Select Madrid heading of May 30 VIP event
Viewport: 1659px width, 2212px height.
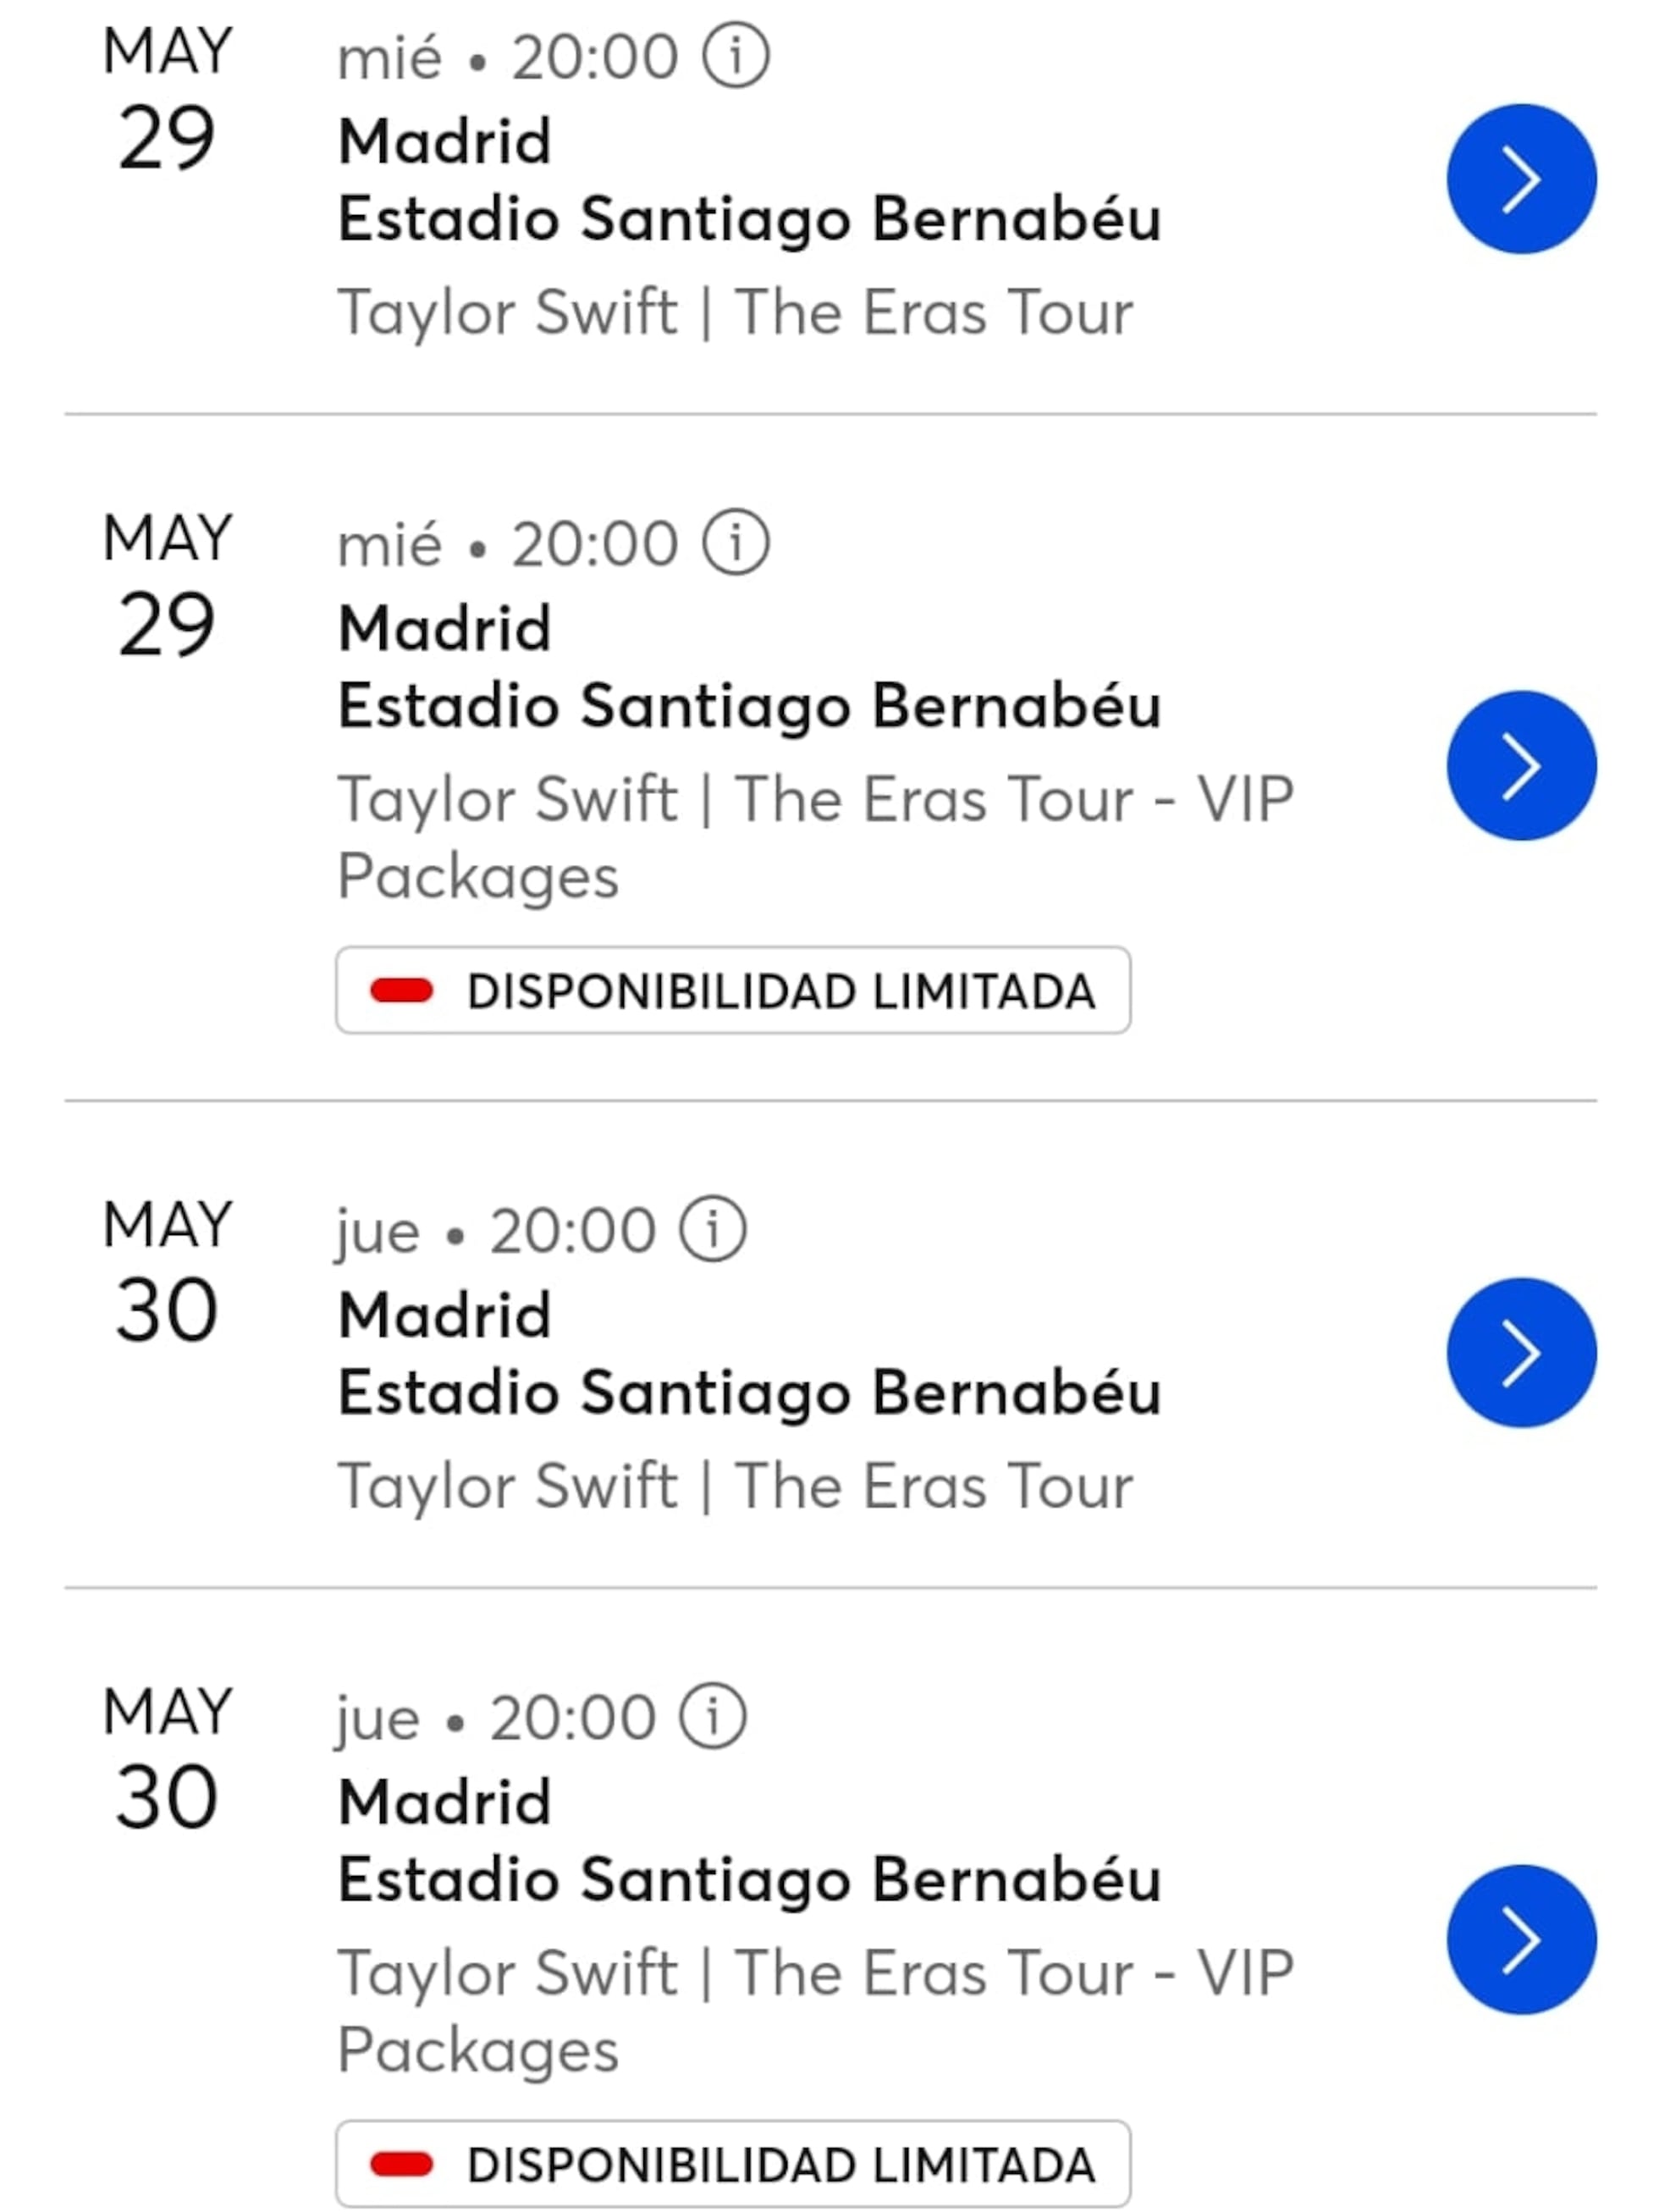(445, 1802)
